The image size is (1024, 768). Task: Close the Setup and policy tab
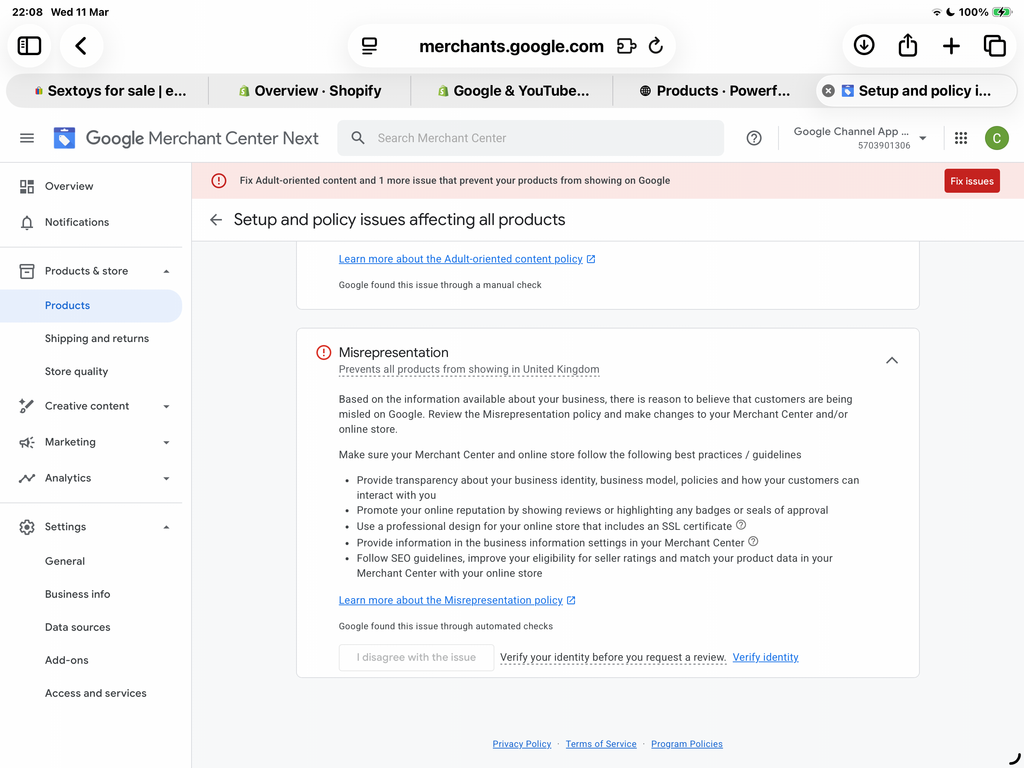pyautogui.click(x=828, y=91)
